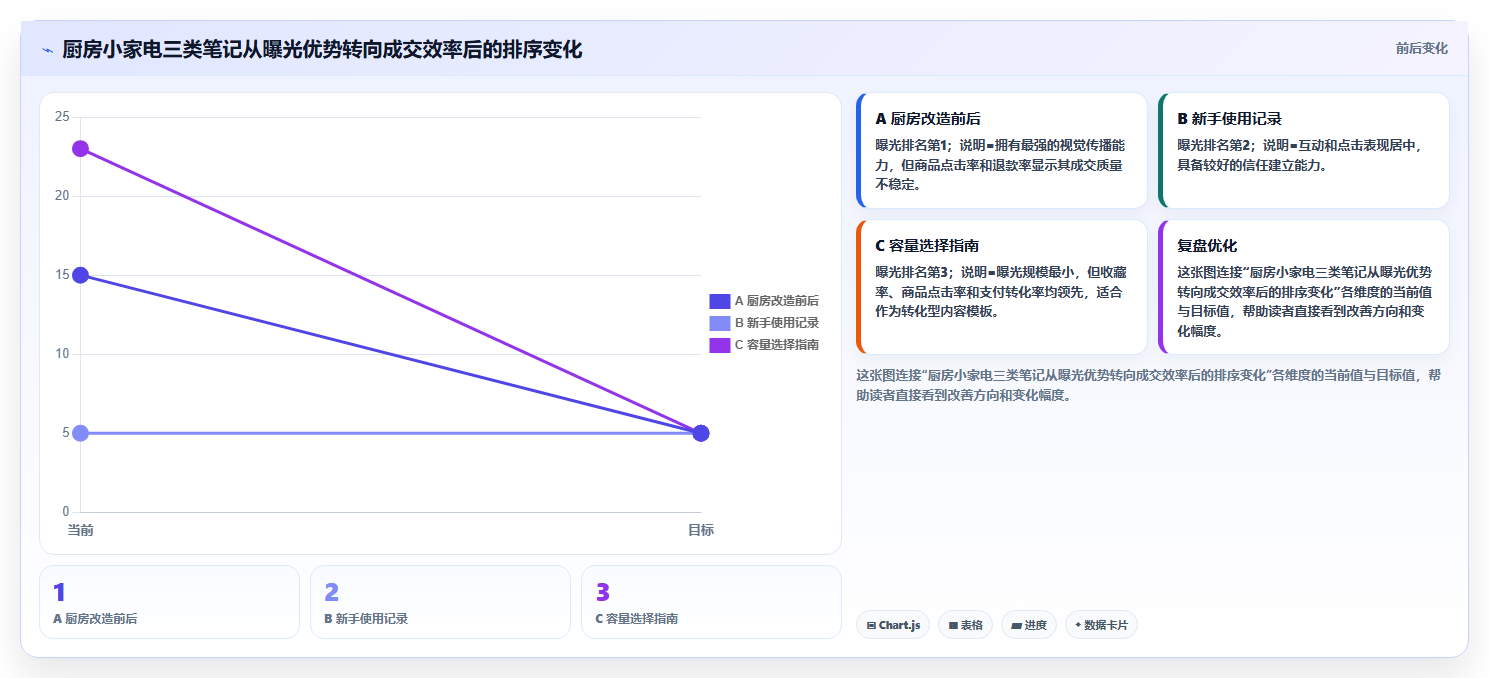Toggle legend swatch for C 容量选择指南

(720, 345)
